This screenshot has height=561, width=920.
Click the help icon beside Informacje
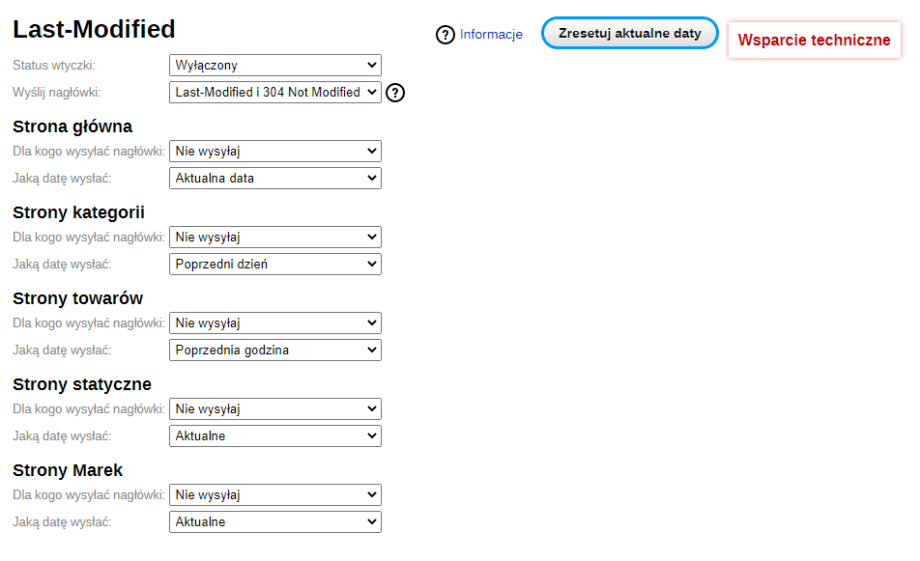pyautogui.click(x=445, y=35)
